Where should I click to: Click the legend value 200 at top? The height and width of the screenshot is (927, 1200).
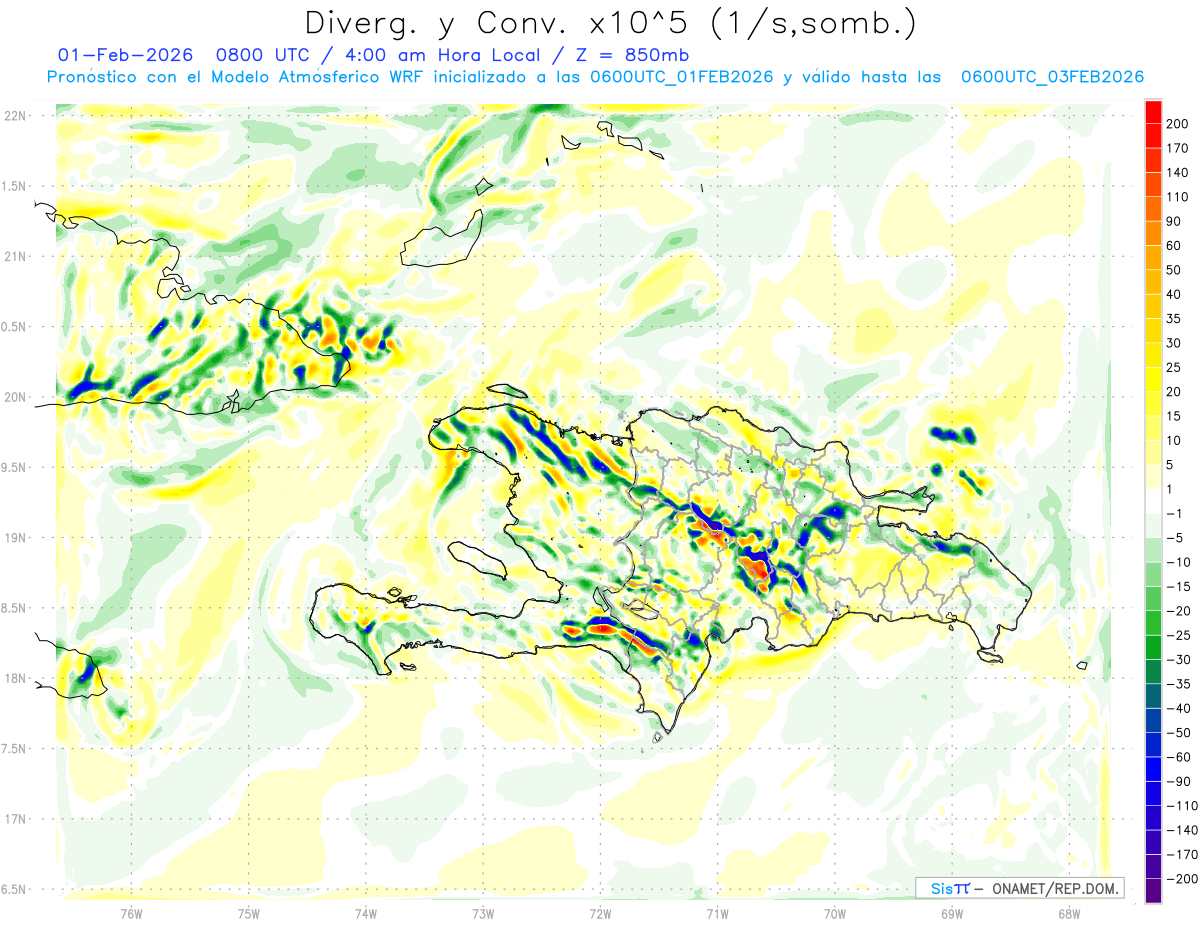click(1178, 124)
